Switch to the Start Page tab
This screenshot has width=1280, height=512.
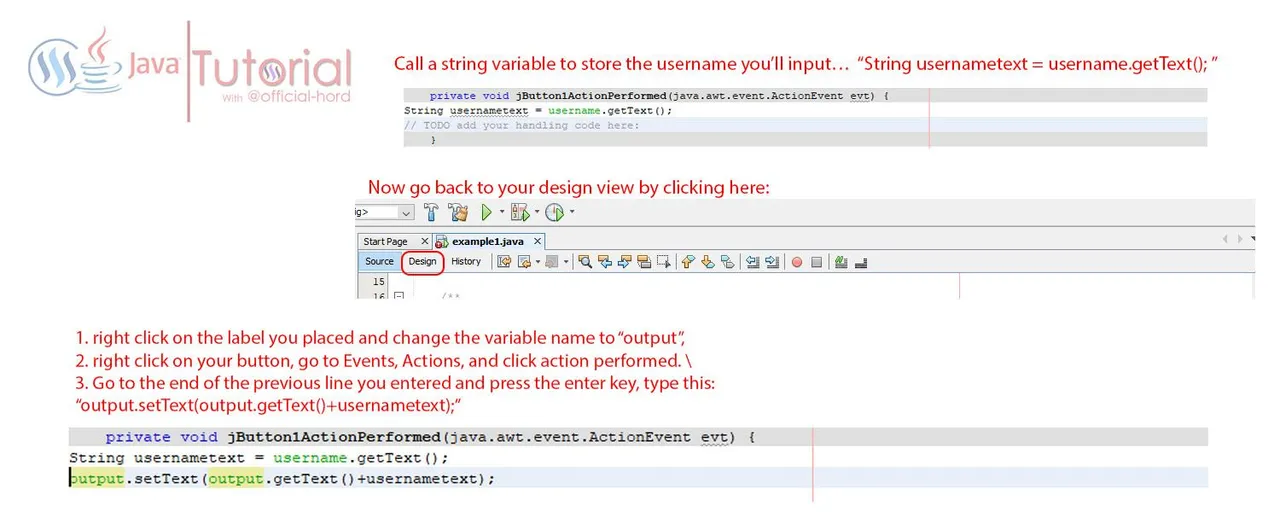pyautogui.click(x=386, y=241)
